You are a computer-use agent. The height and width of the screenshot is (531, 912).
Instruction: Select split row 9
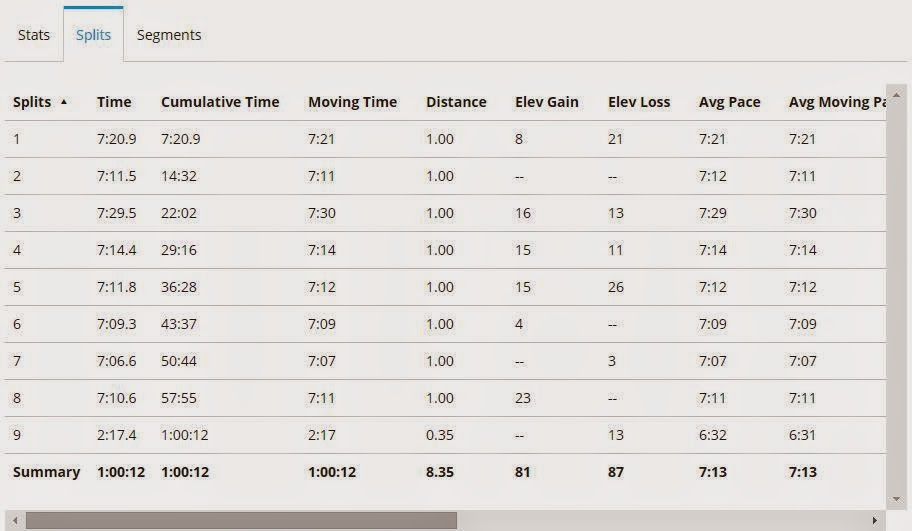click(16, 435)
